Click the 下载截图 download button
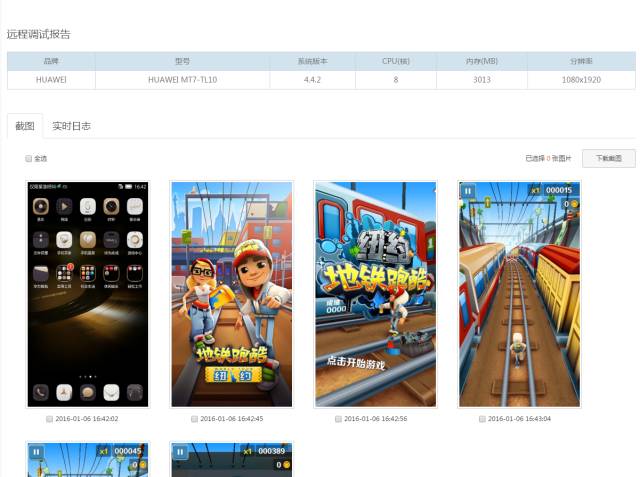The image size is (640, 477). [x=609, y=158]
